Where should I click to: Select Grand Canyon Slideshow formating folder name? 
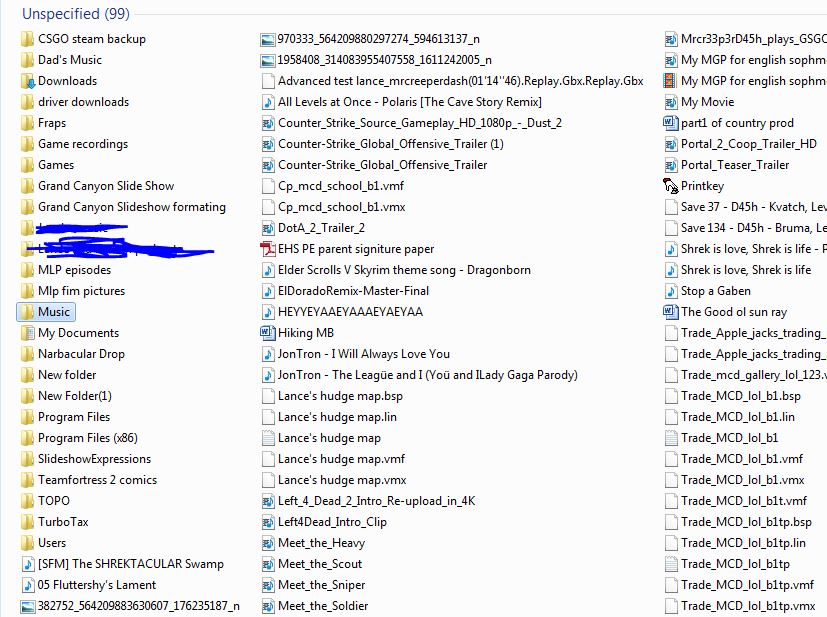[132, 207]
